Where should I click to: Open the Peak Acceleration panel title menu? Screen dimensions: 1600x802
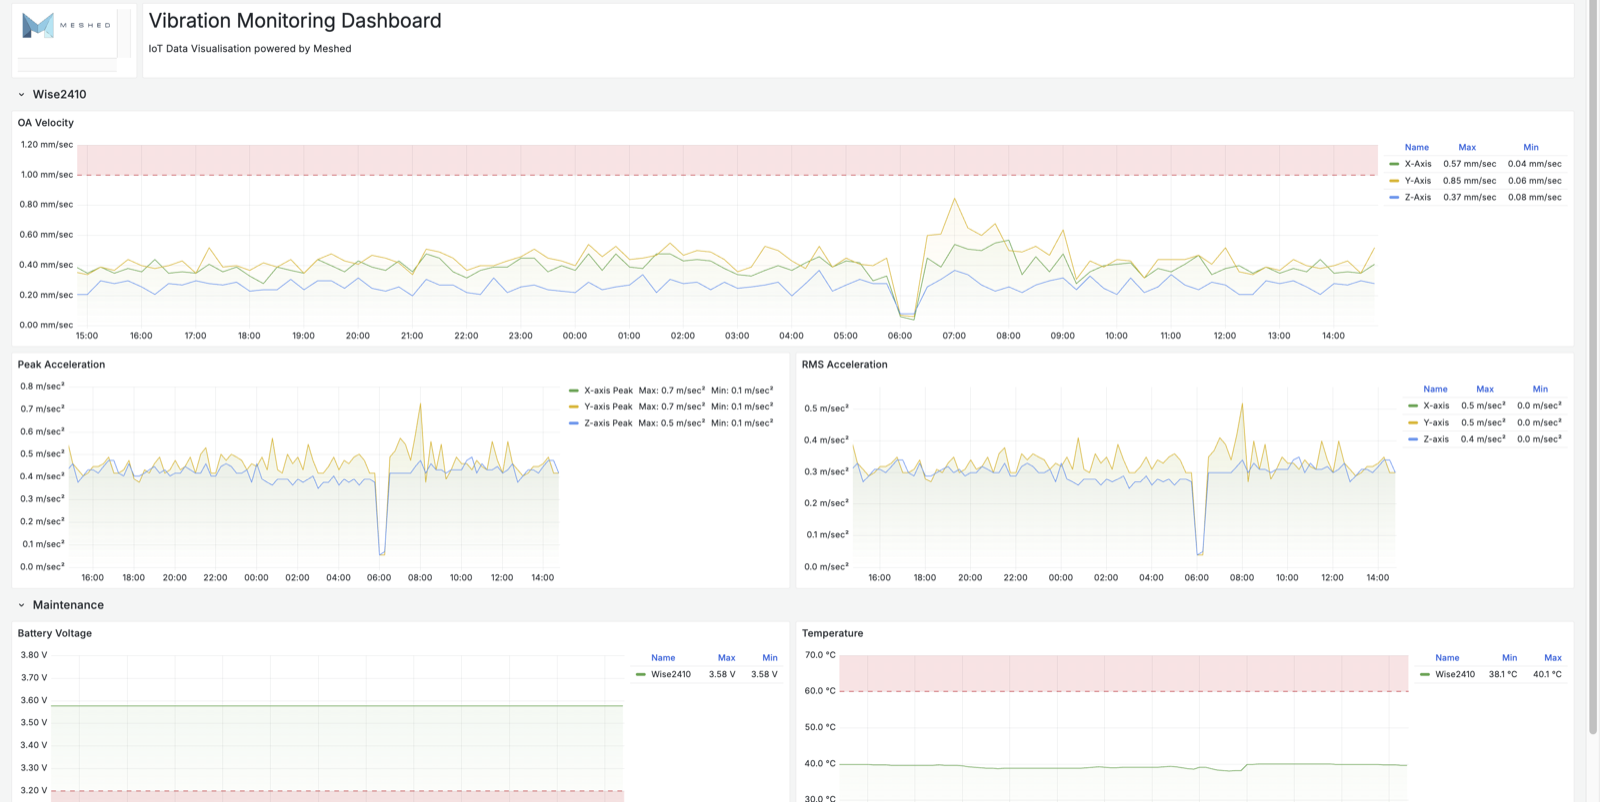[61, 365]
